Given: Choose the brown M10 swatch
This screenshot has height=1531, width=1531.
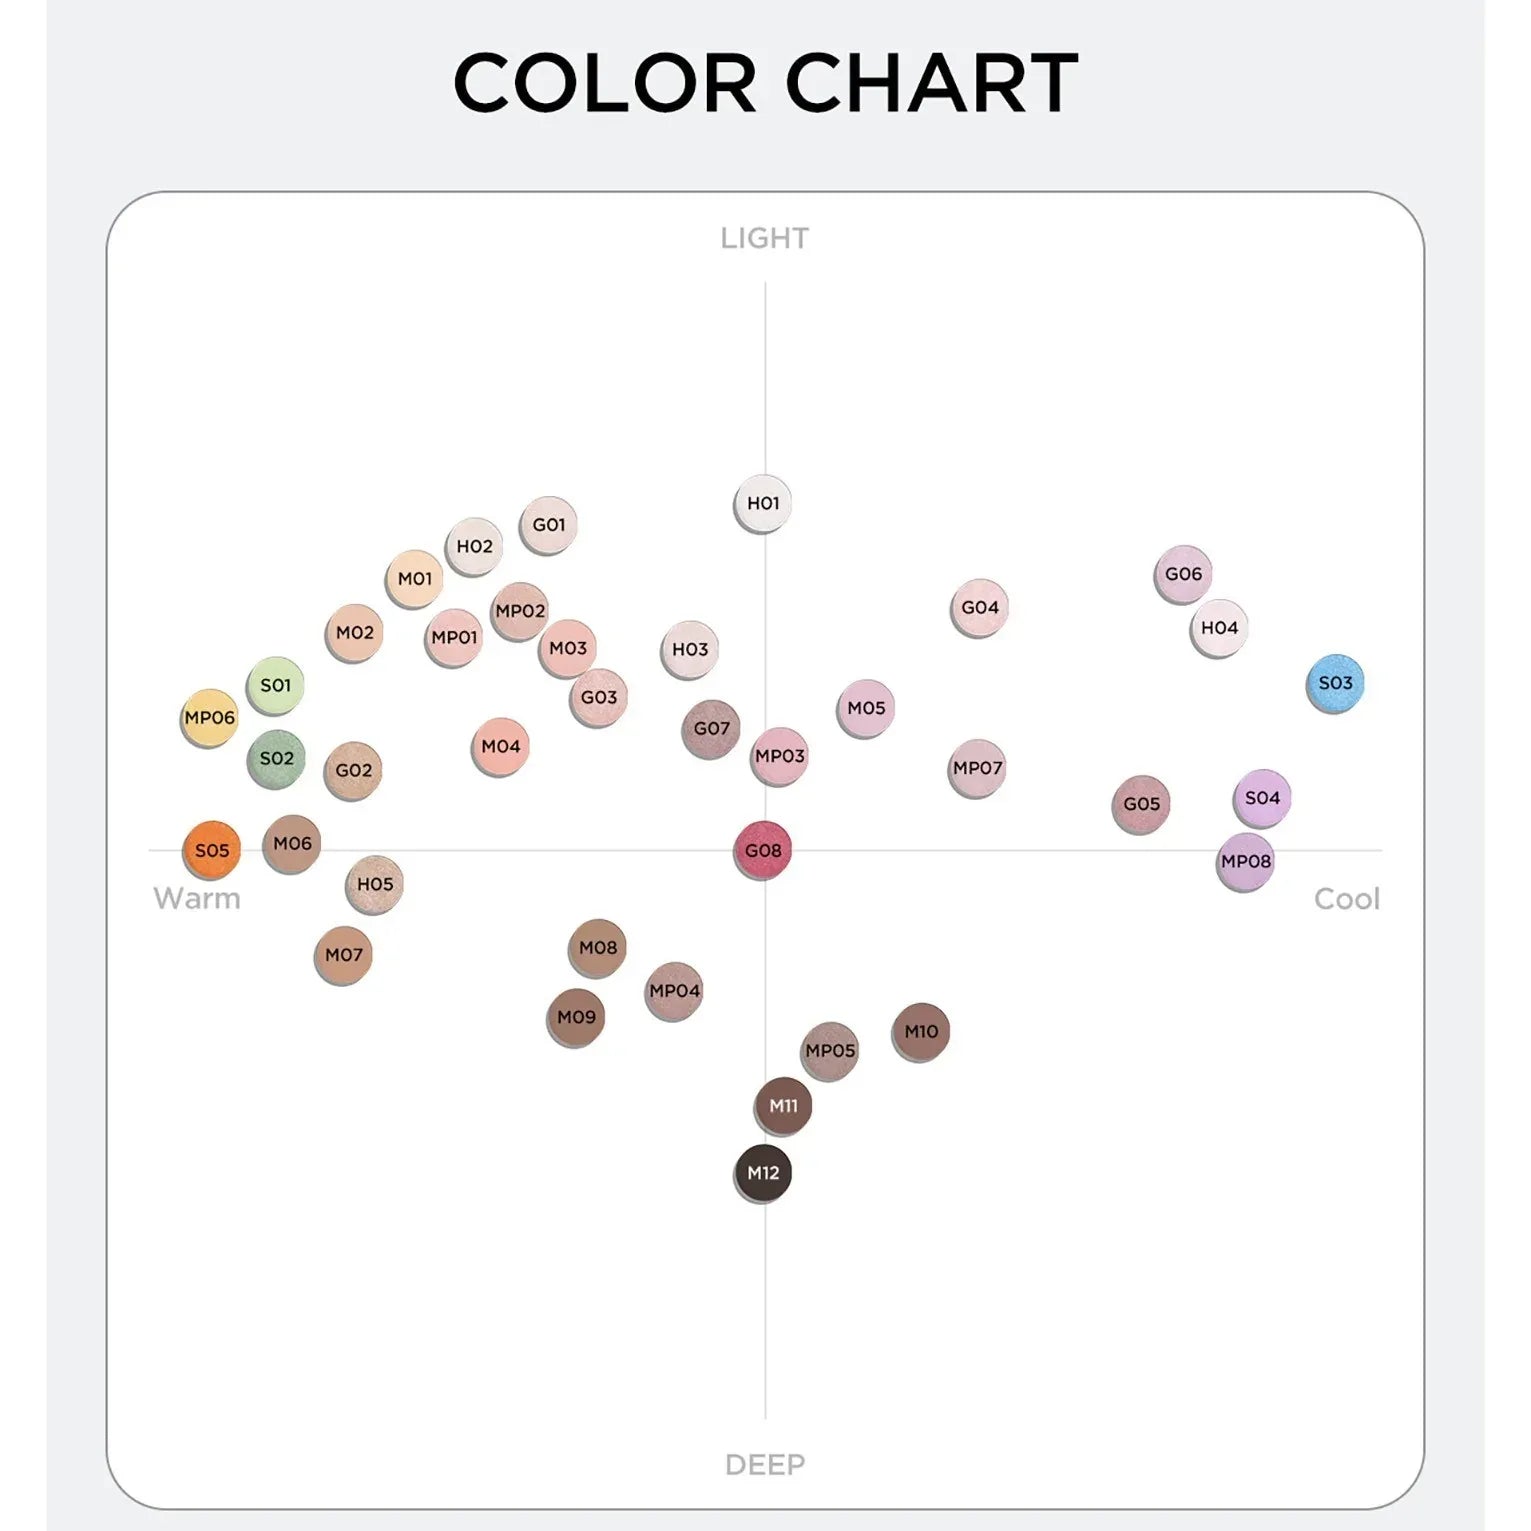Looking at the screenshot, I should (x=921, y=1031).
